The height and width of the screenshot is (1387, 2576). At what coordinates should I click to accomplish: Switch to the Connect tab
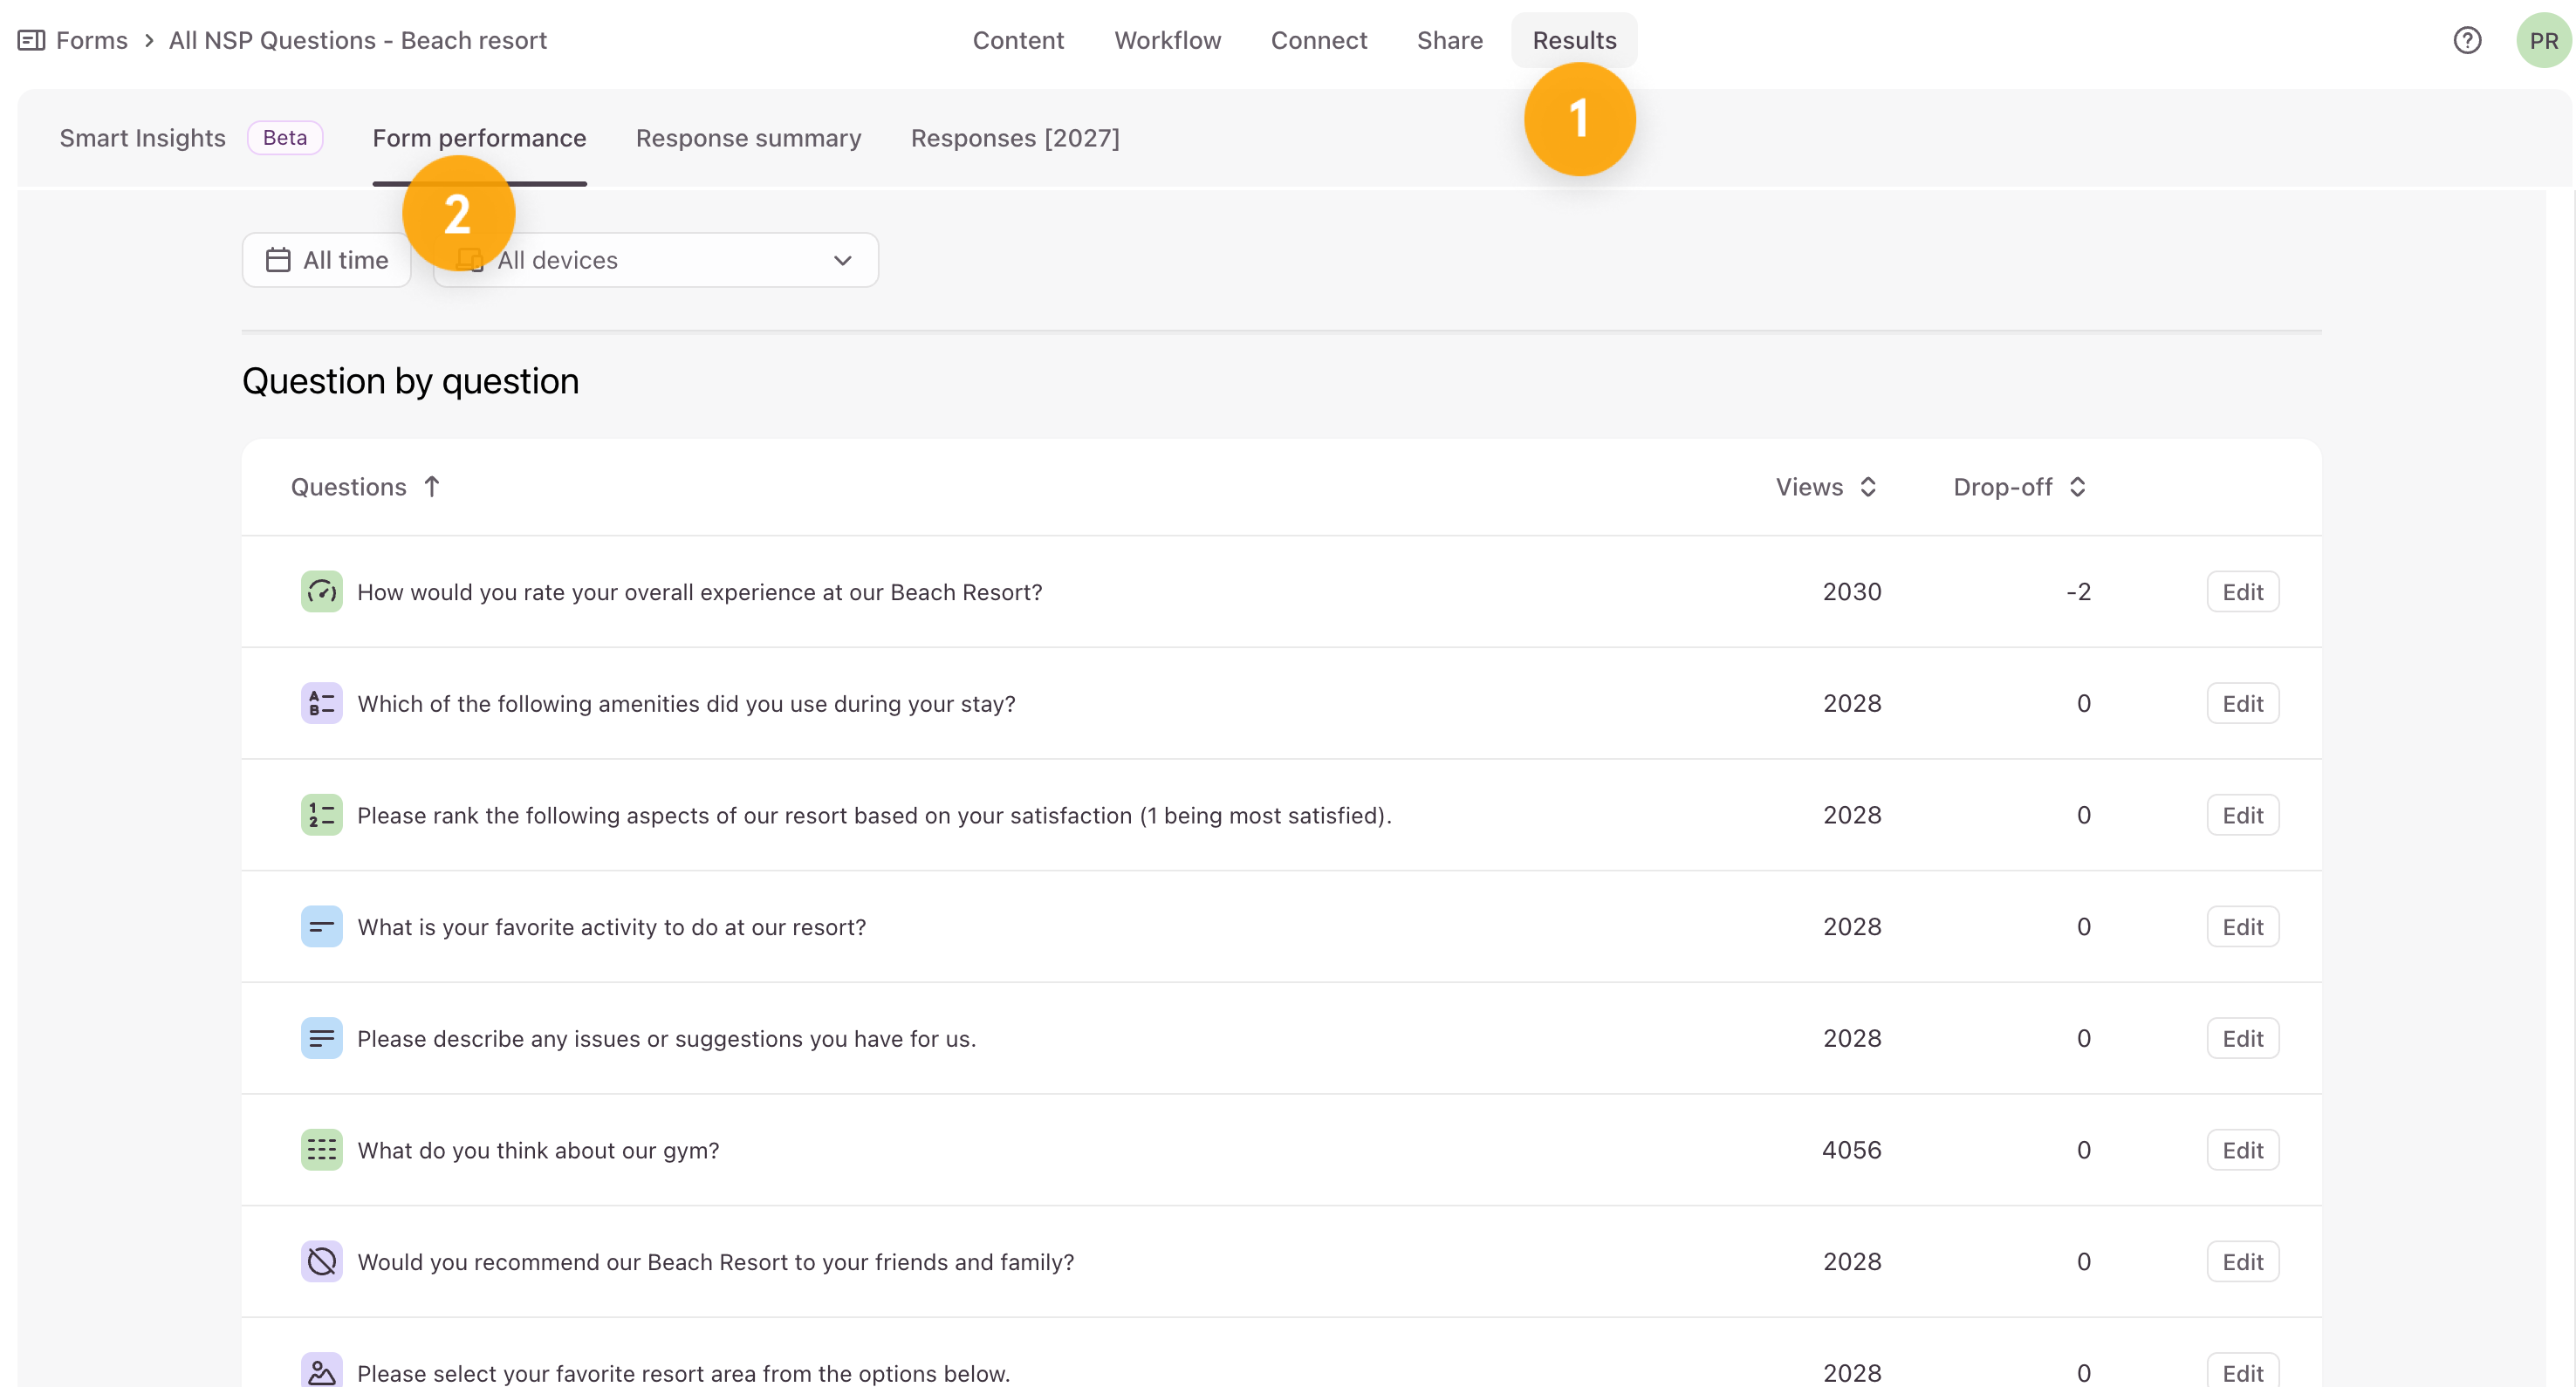coord(1319,40)
